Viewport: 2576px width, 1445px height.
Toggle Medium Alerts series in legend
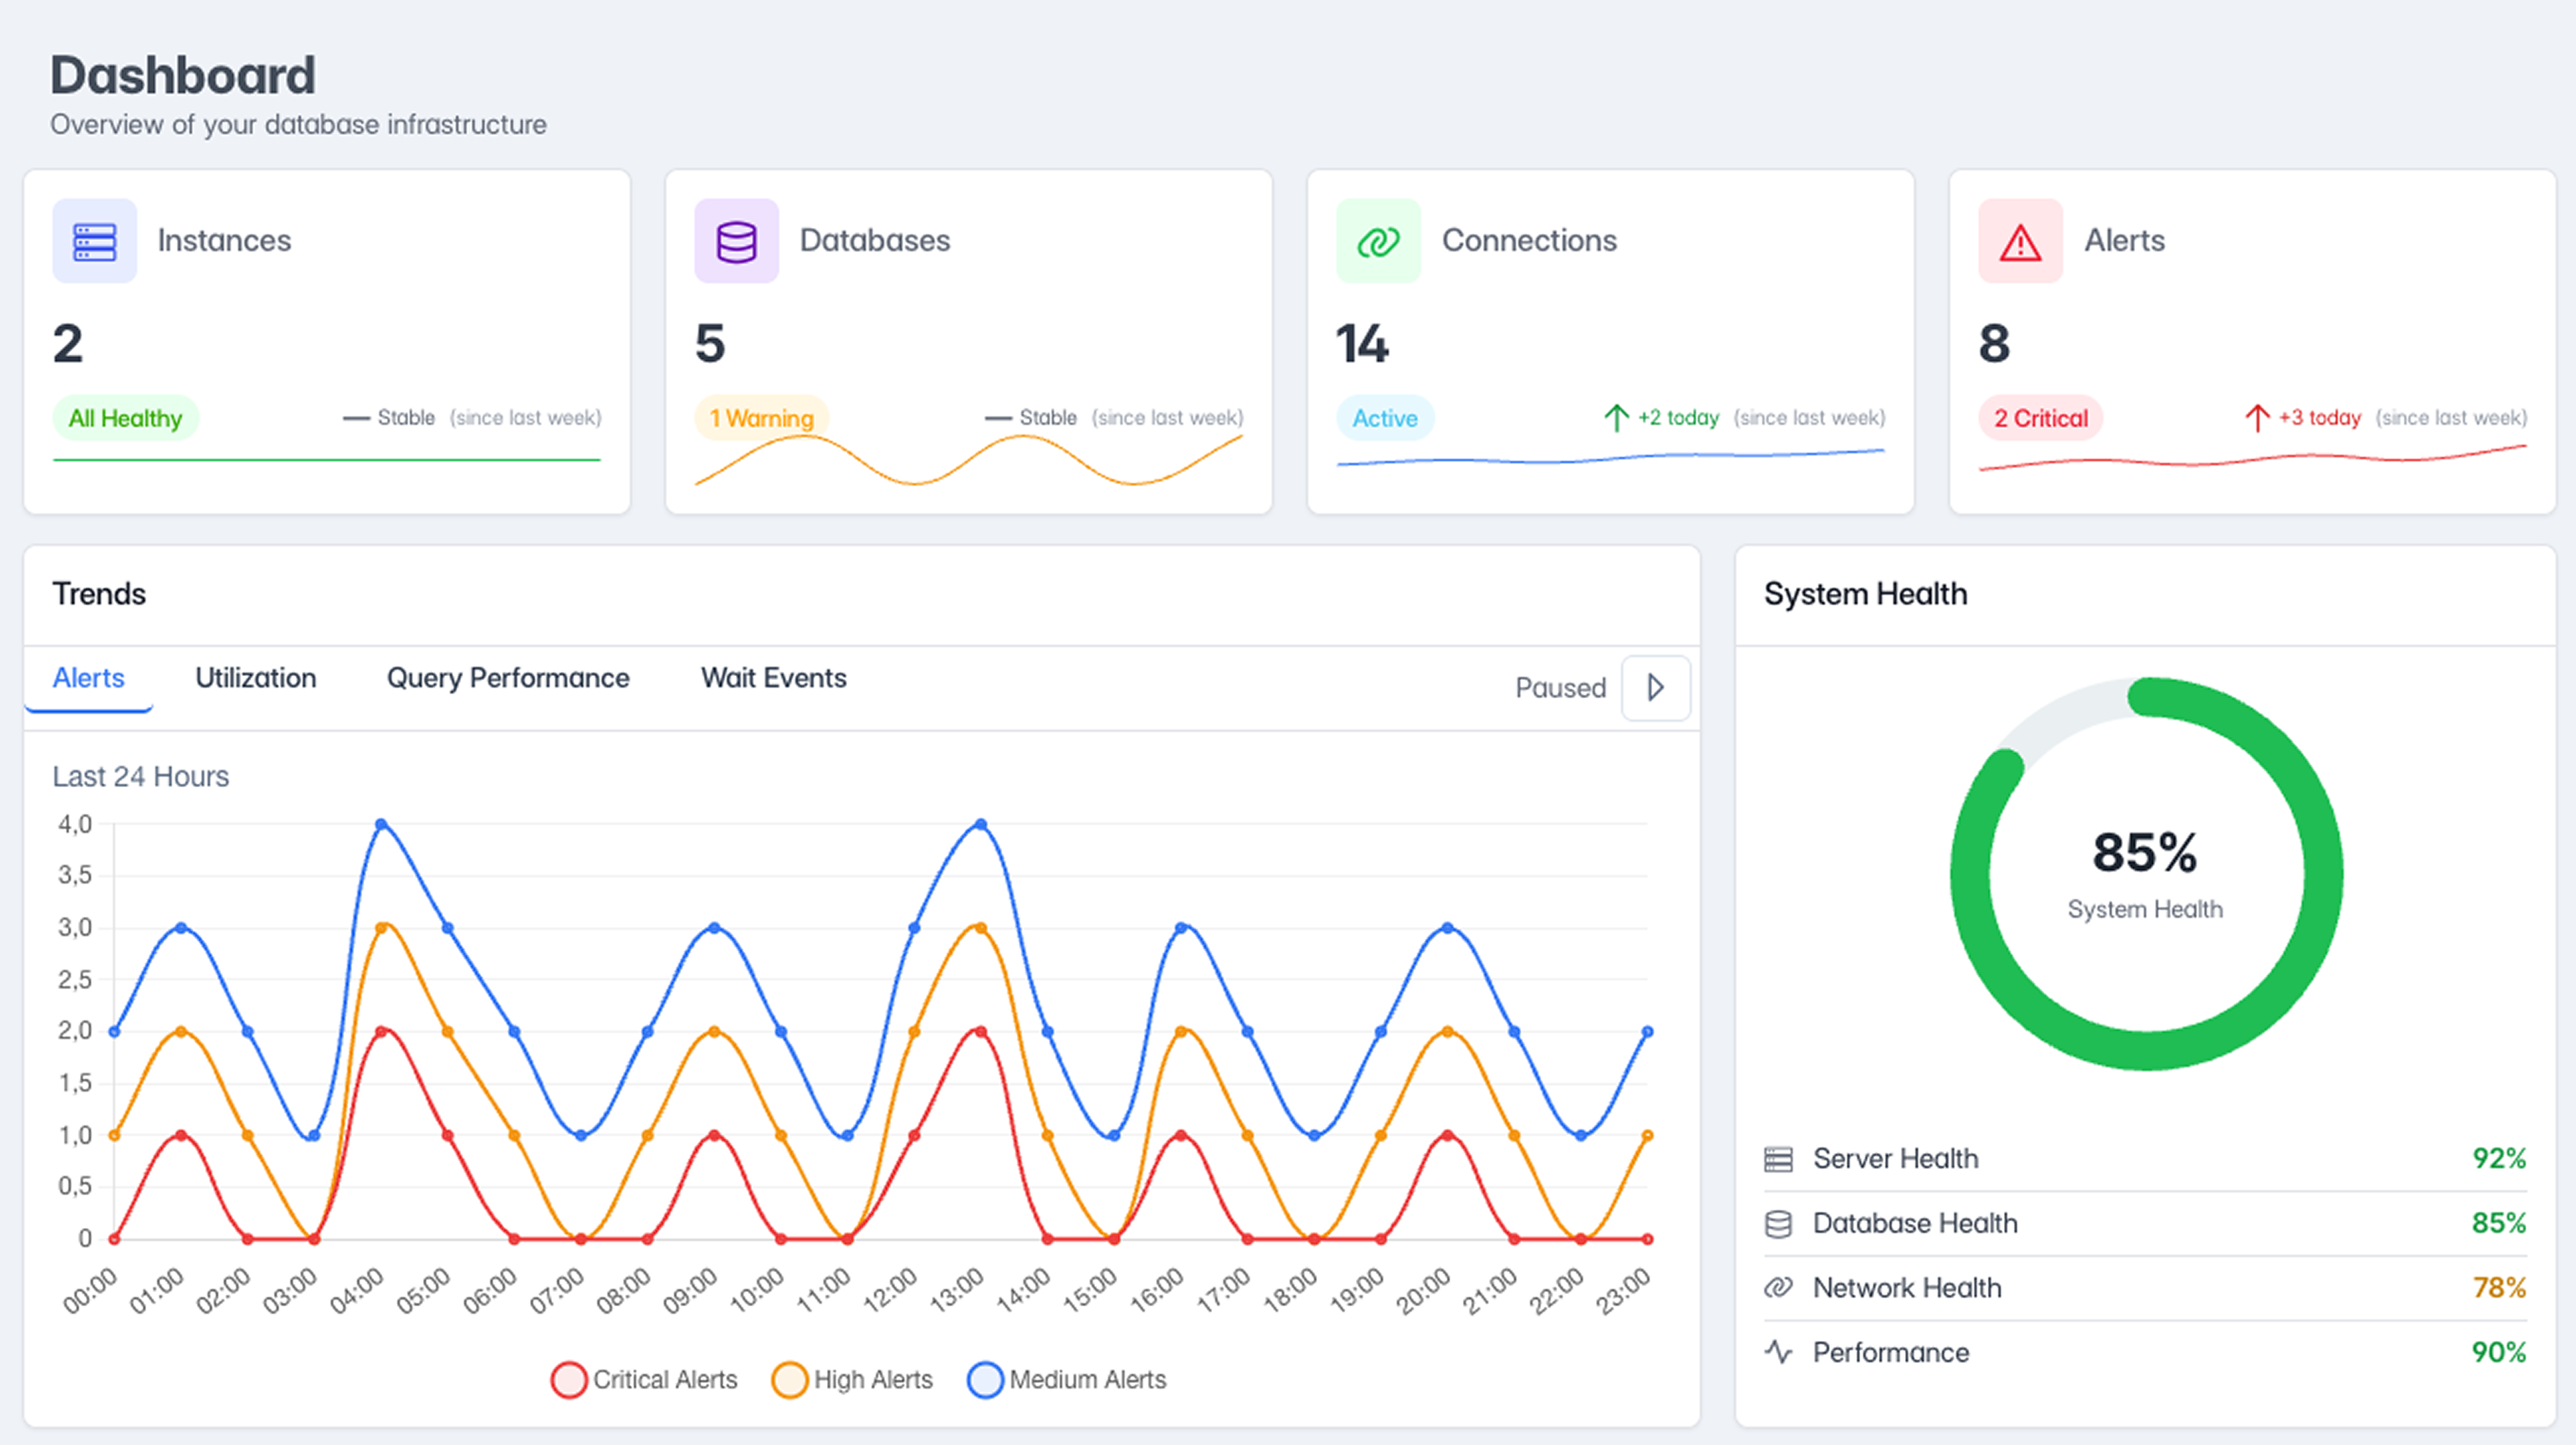coord(1066,1380)
